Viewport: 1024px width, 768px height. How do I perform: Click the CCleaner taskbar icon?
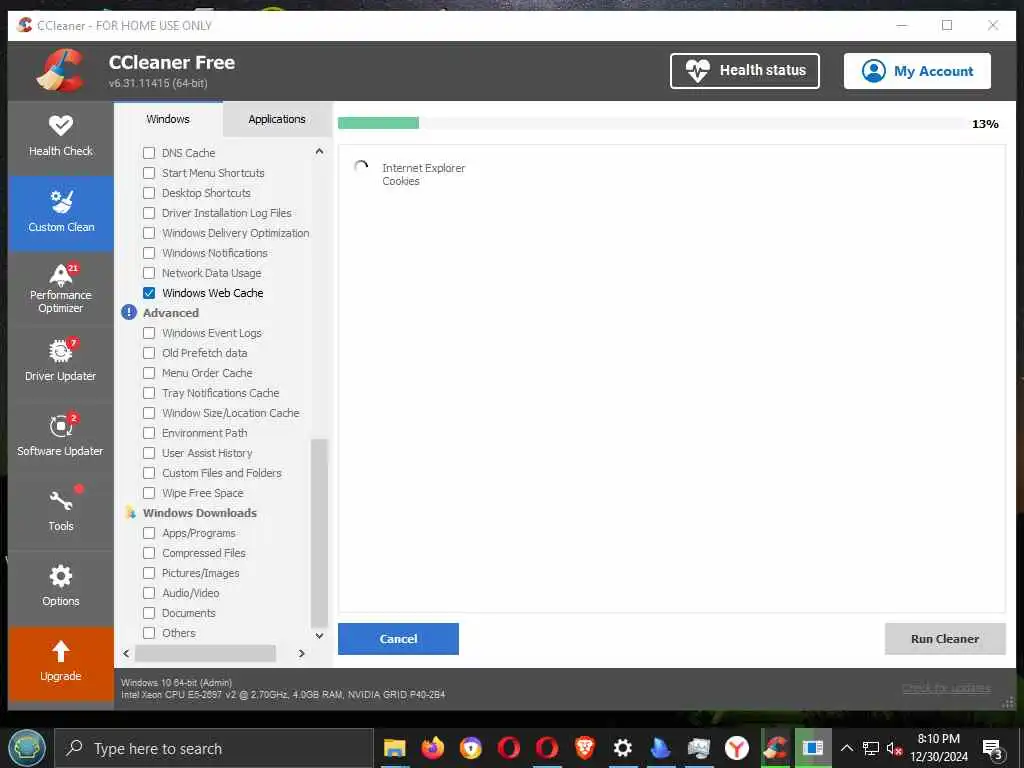pos(775,748)
